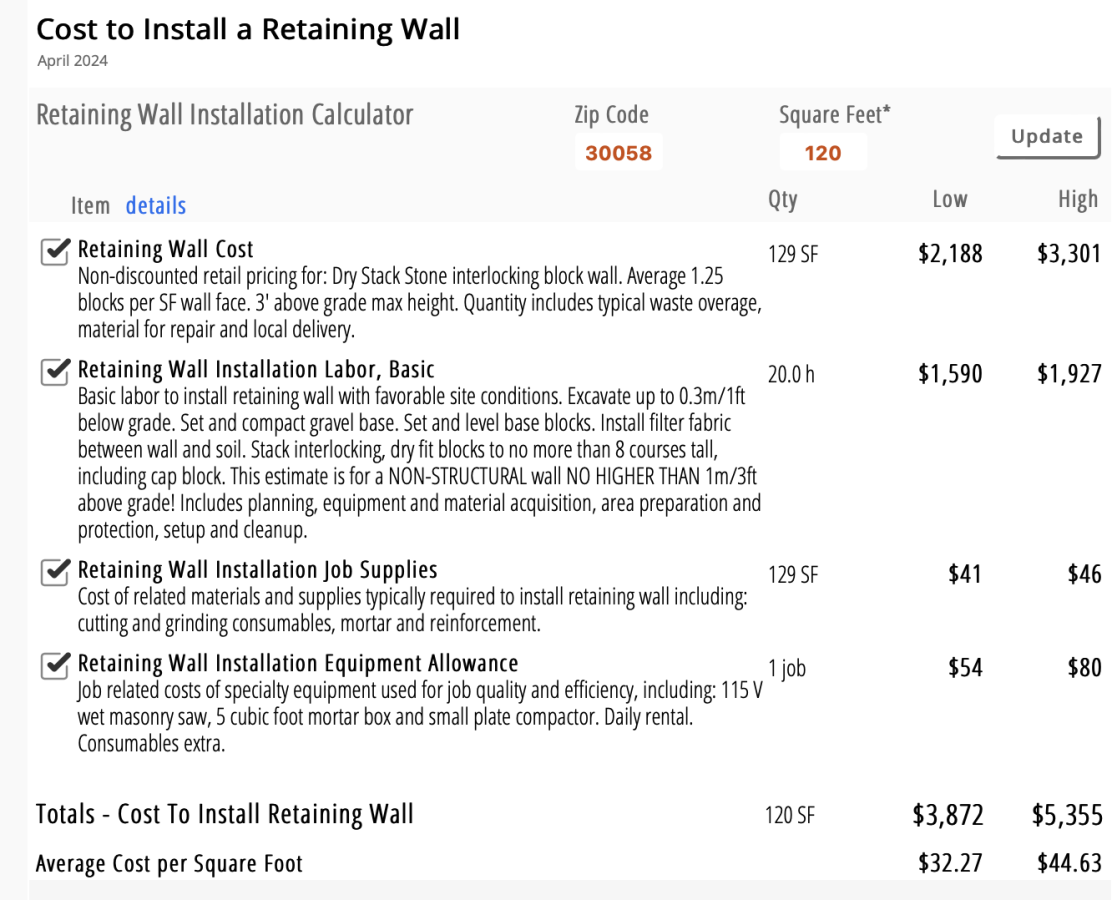Click the Qty column header
This screenshot has width=1117, height=900.
tap(782, 200)
